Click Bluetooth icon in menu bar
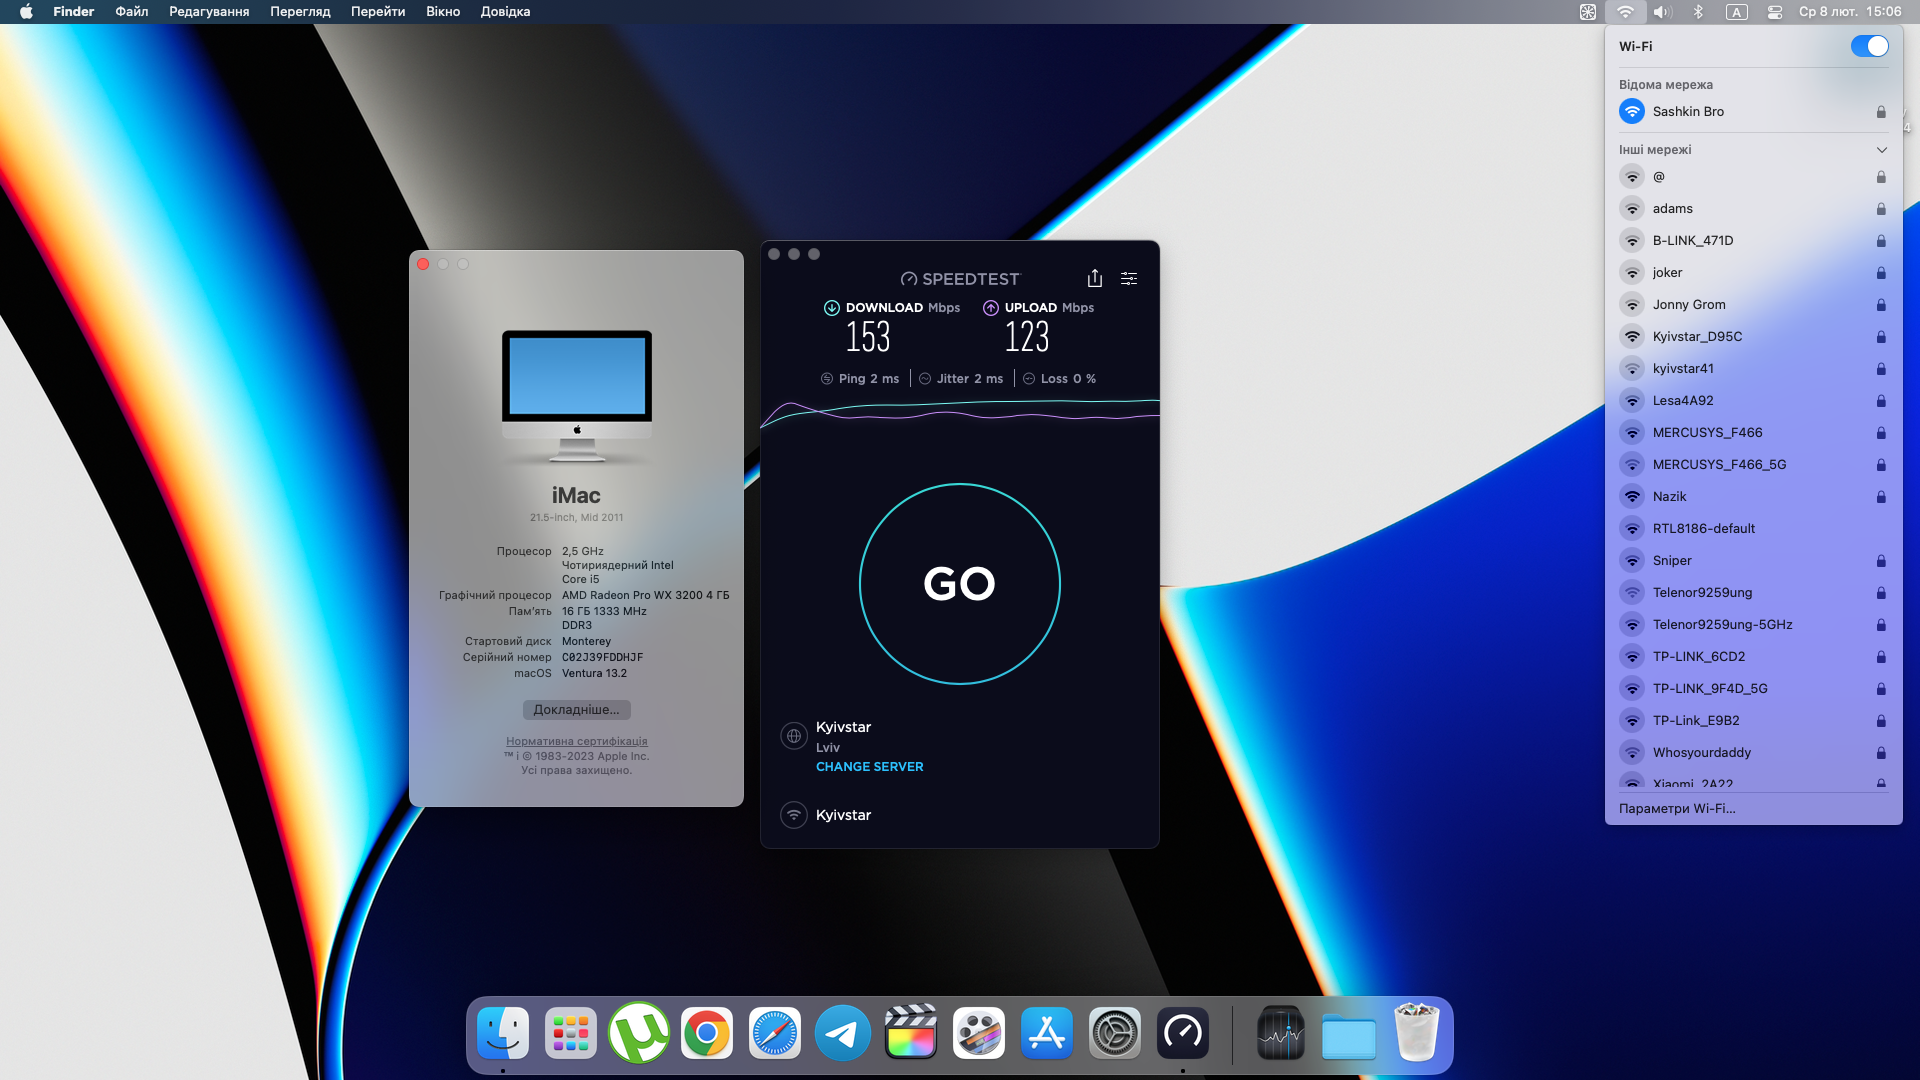1920x1080 pixels. point(1698,12)
